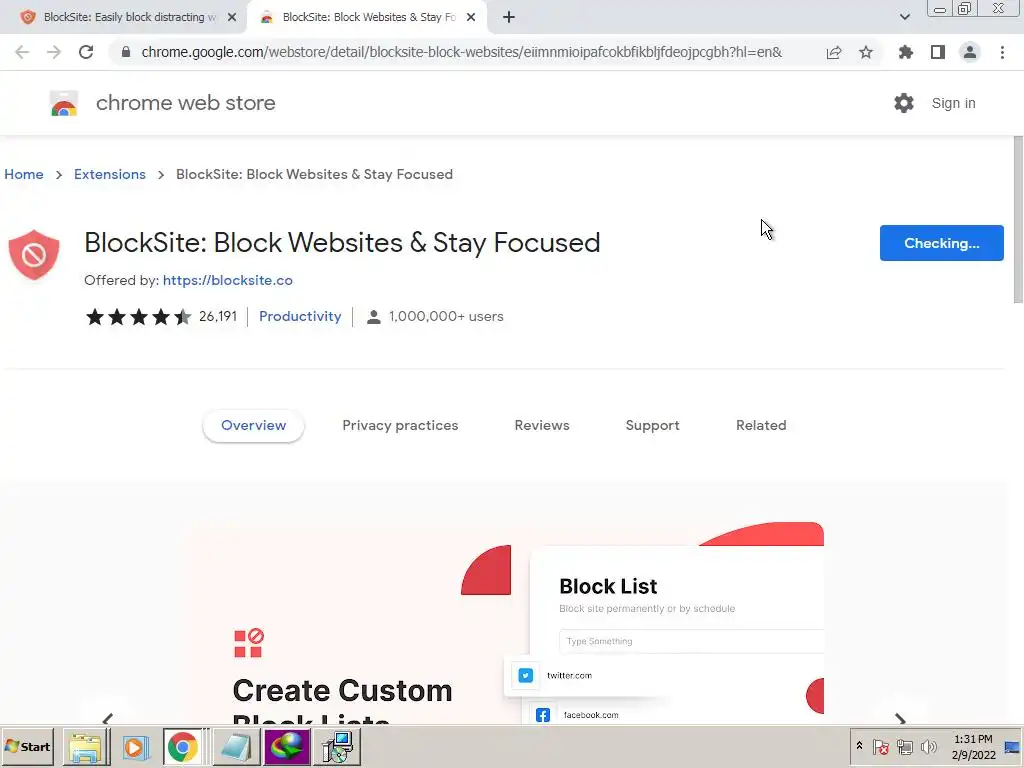Open Windows Explorer from taskbar
The image size is (1024, 768).
[x=85, y=747]
